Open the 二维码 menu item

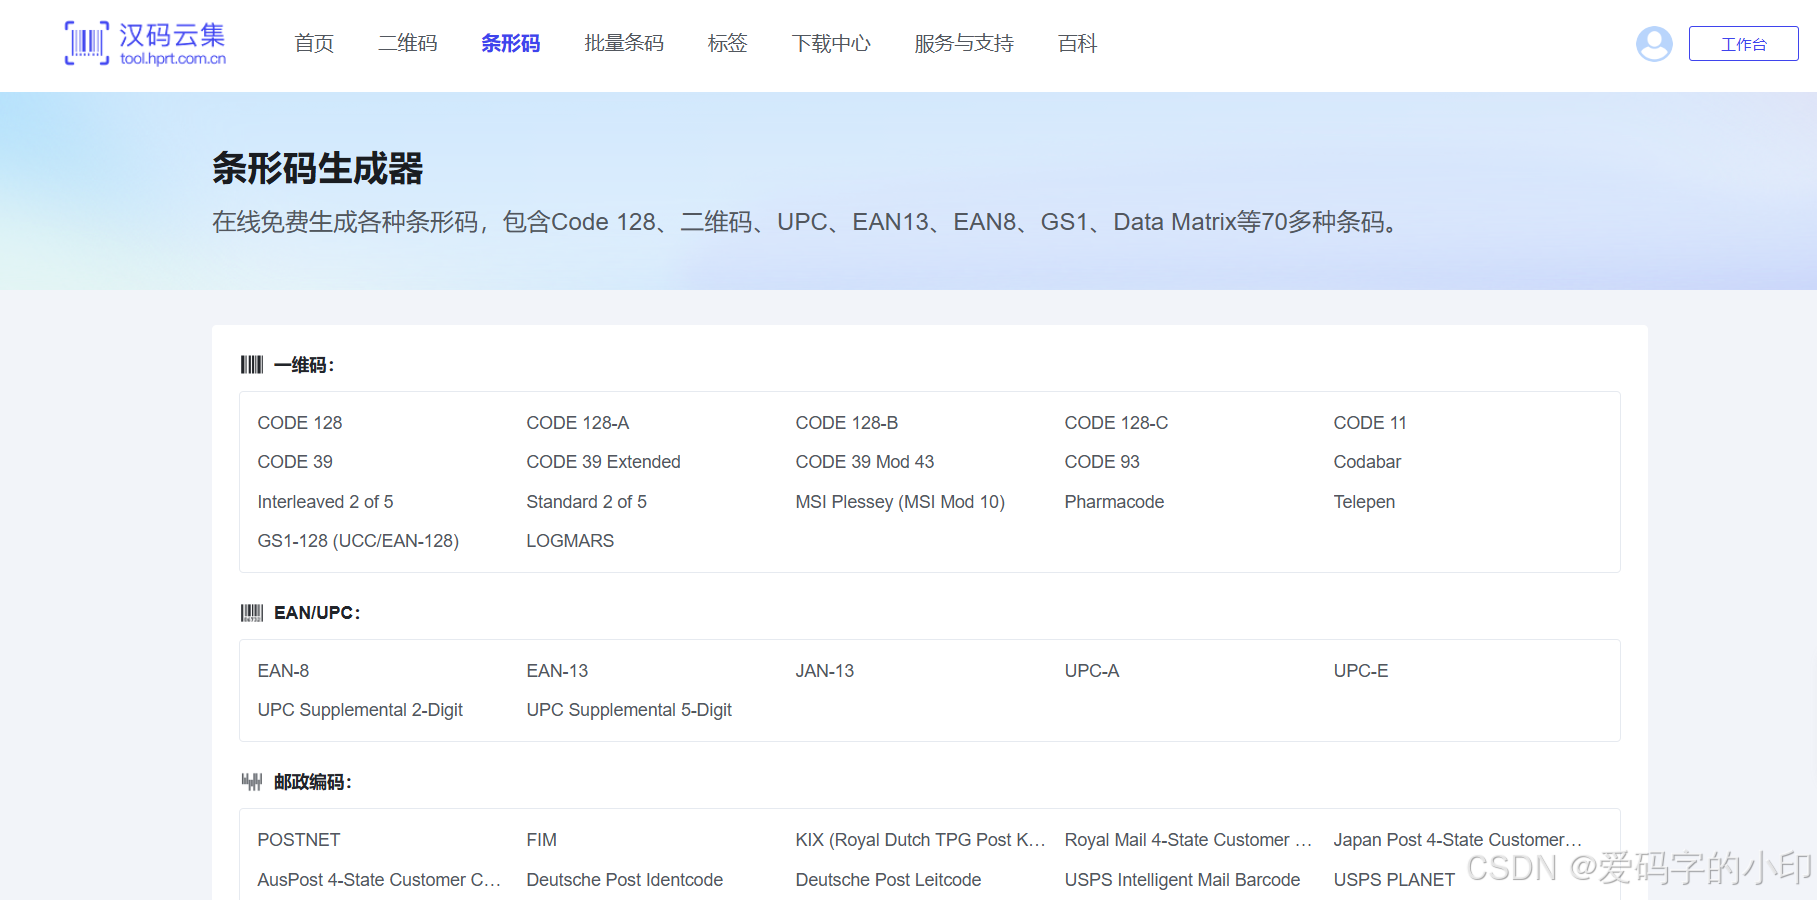coord(408,44)
